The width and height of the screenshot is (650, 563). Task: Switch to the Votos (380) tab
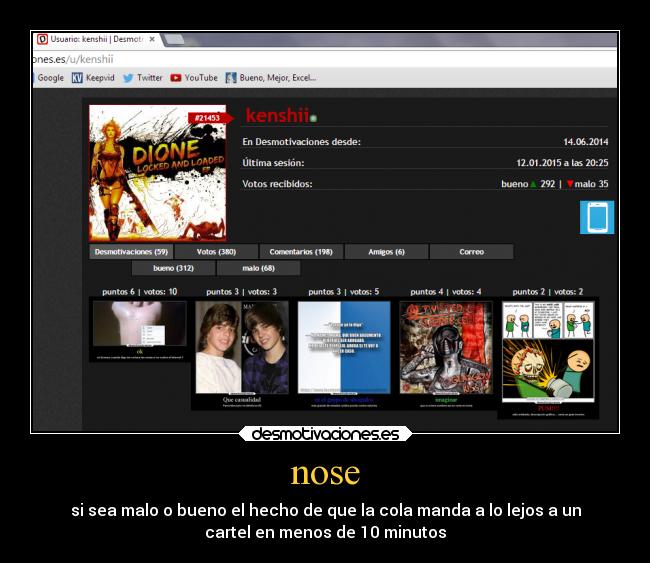[x=216, y=252]
